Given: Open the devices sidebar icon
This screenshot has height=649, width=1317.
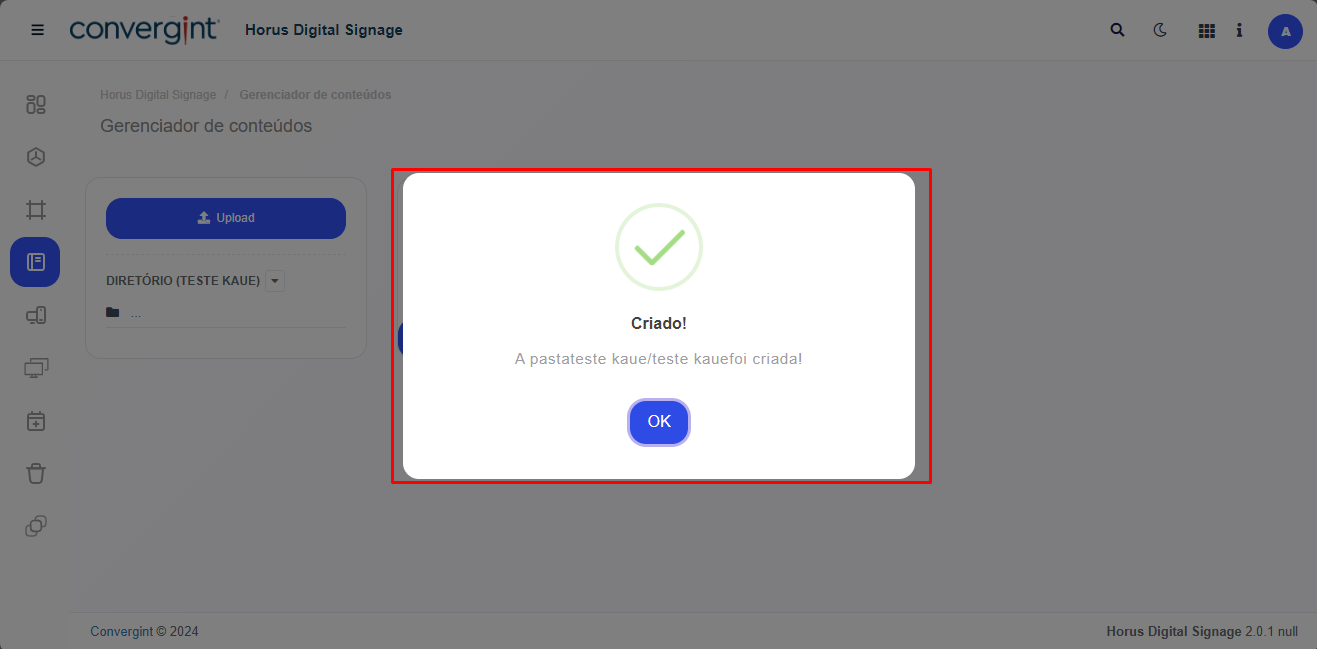Looking at the screenshot, I should tap(36, 316).
